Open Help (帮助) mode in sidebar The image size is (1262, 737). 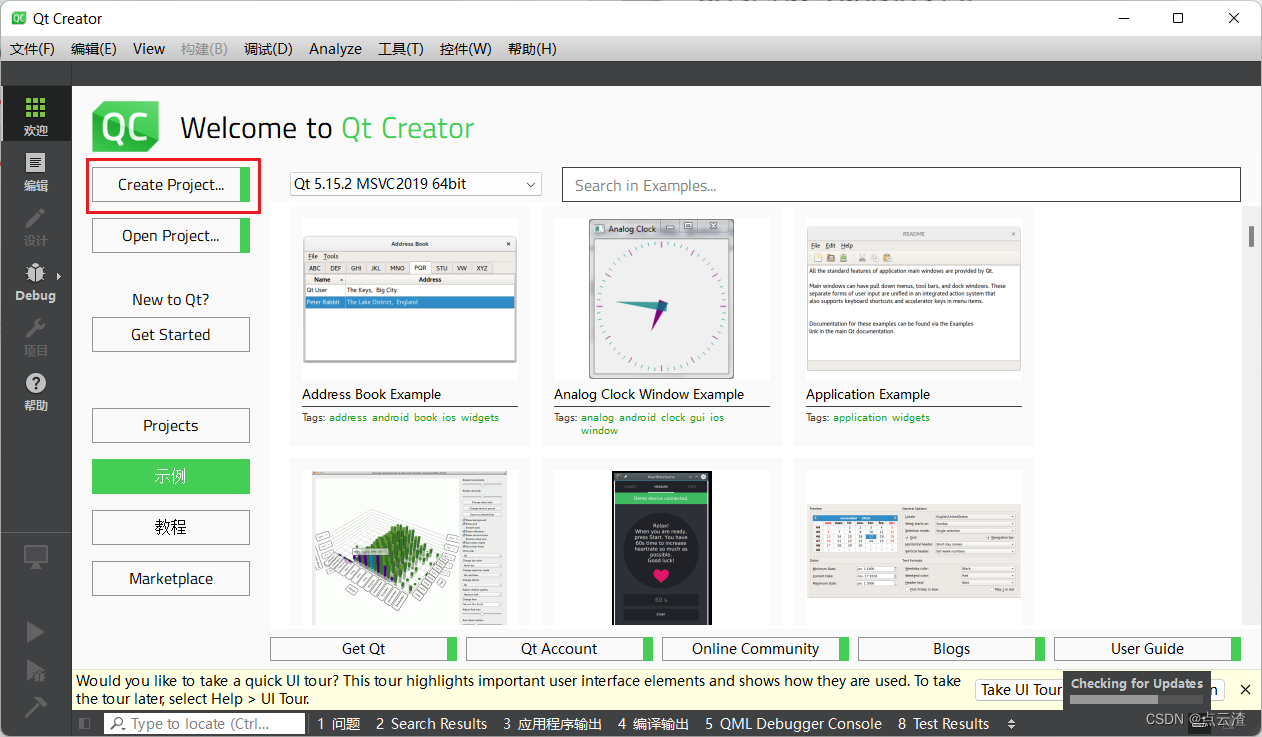coord(36,392)
